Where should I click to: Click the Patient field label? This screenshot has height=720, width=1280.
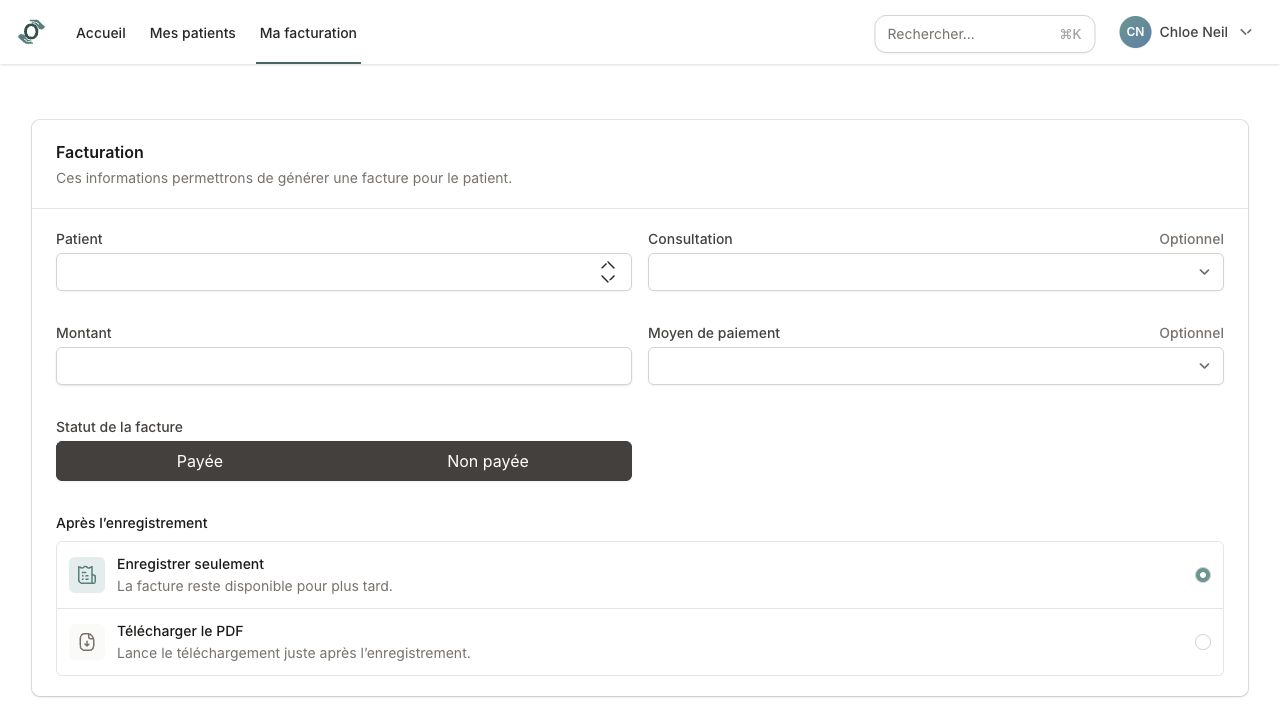(79, 239)
